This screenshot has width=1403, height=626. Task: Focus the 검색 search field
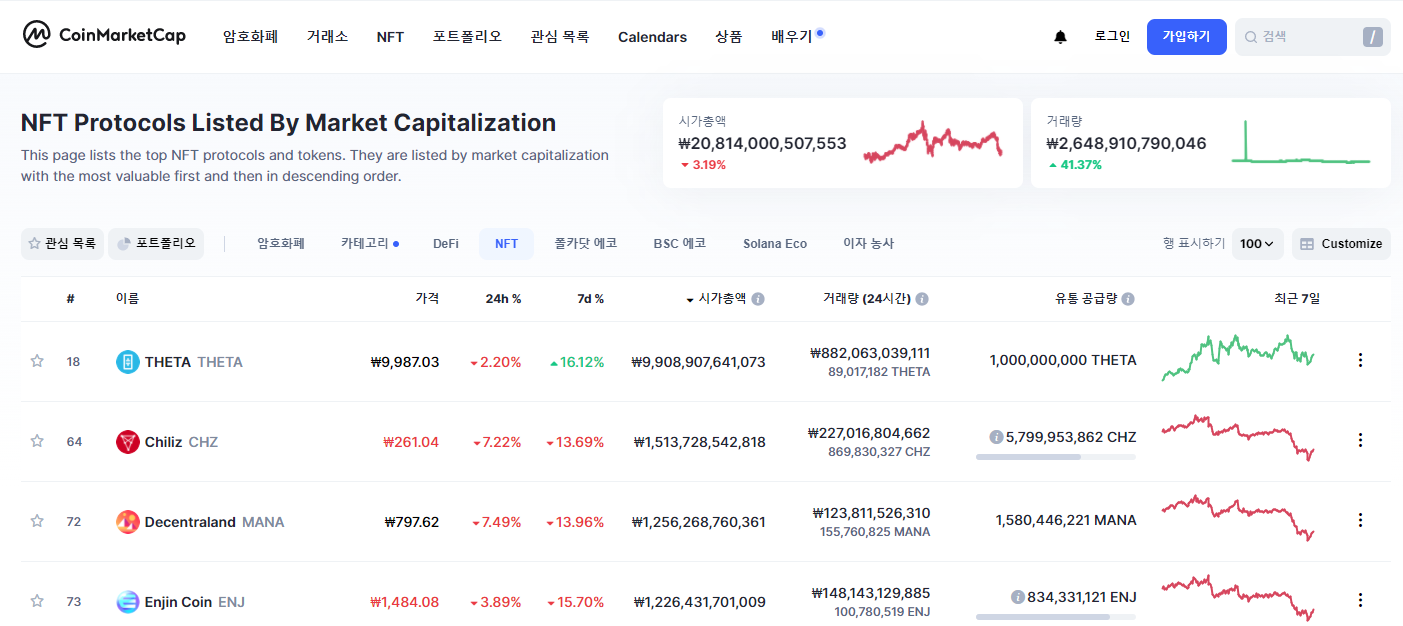1312,37
